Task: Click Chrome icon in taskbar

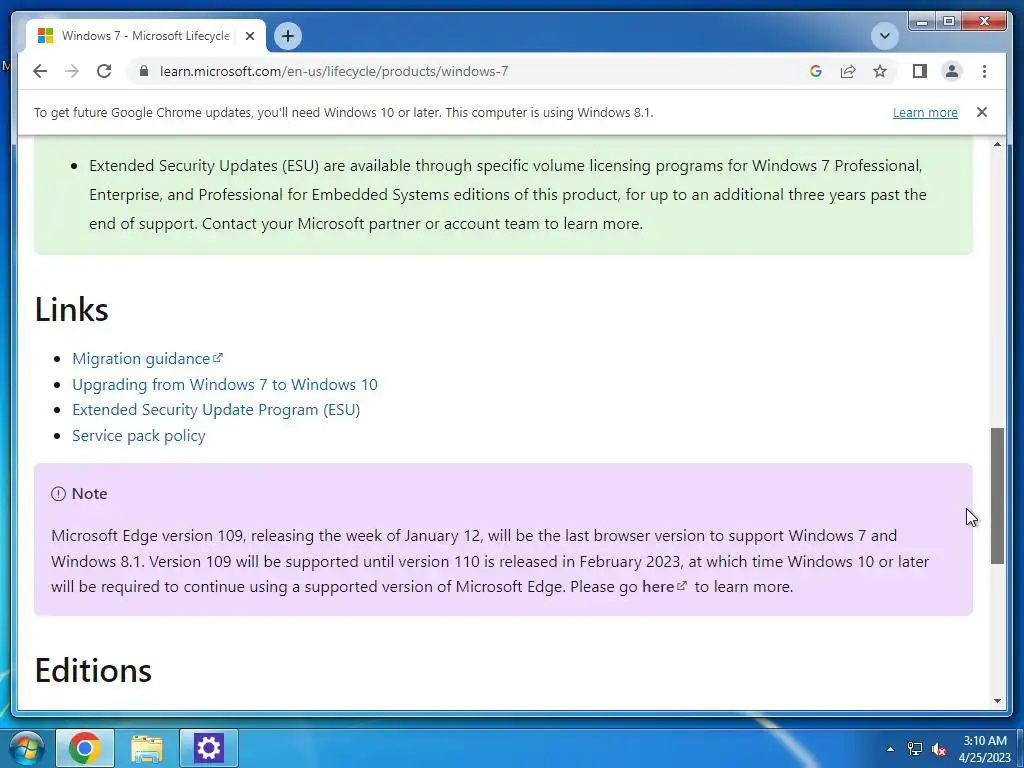Action: click(85, 748)
